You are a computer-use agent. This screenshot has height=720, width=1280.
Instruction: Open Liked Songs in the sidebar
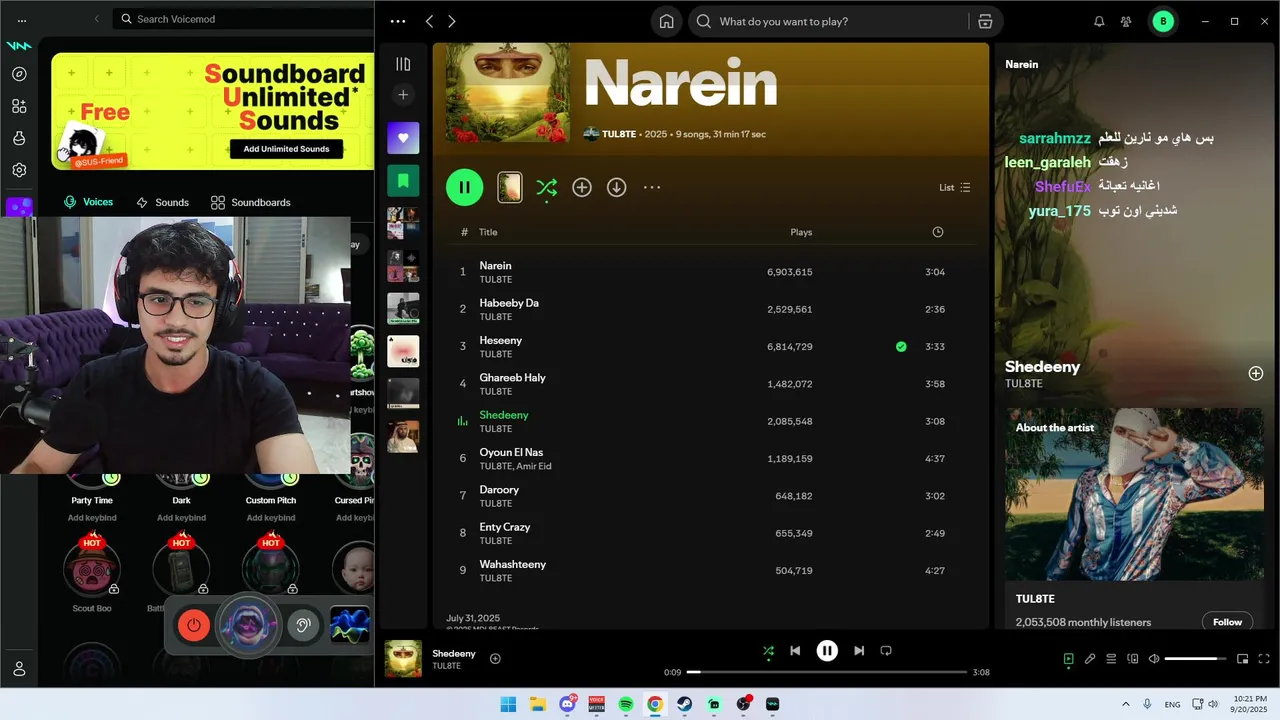403,138
